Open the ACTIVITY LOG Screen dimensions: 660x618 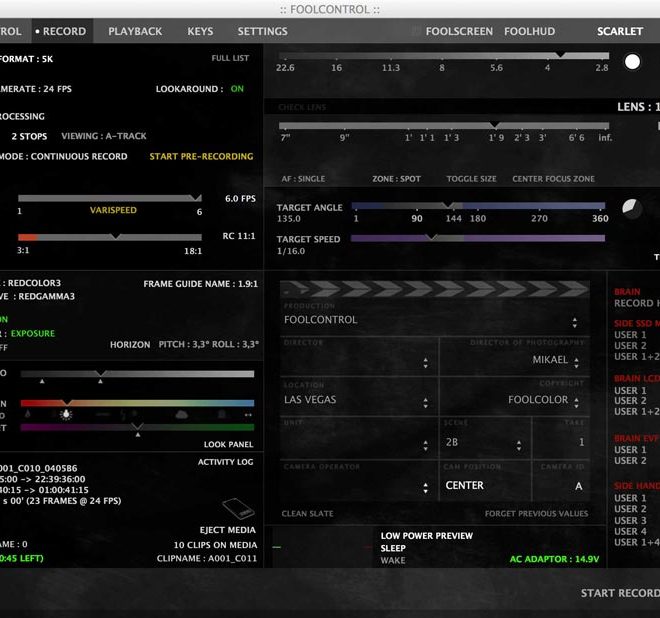[225, 462]
